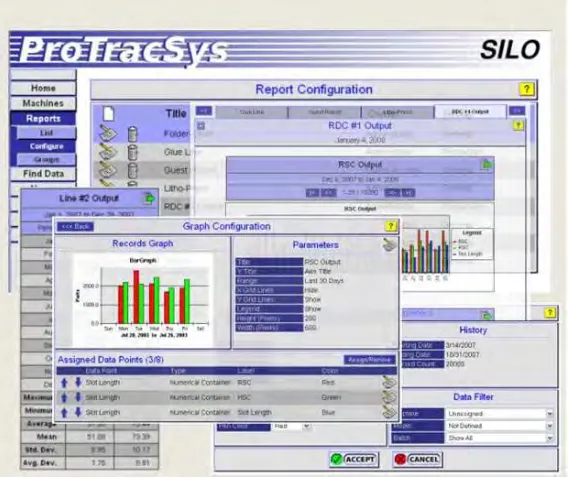Click the History end date 10/31/2007

coord(462,355)
